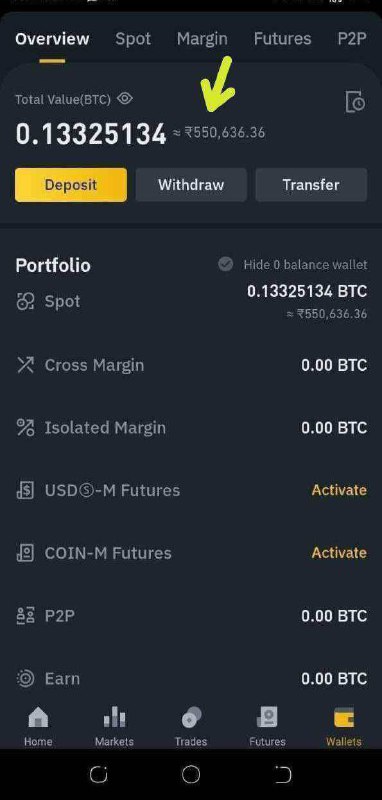Screen dimensions: 382x800
Task: Tap the COIN-M Futures icon
Action: (26, 553)
